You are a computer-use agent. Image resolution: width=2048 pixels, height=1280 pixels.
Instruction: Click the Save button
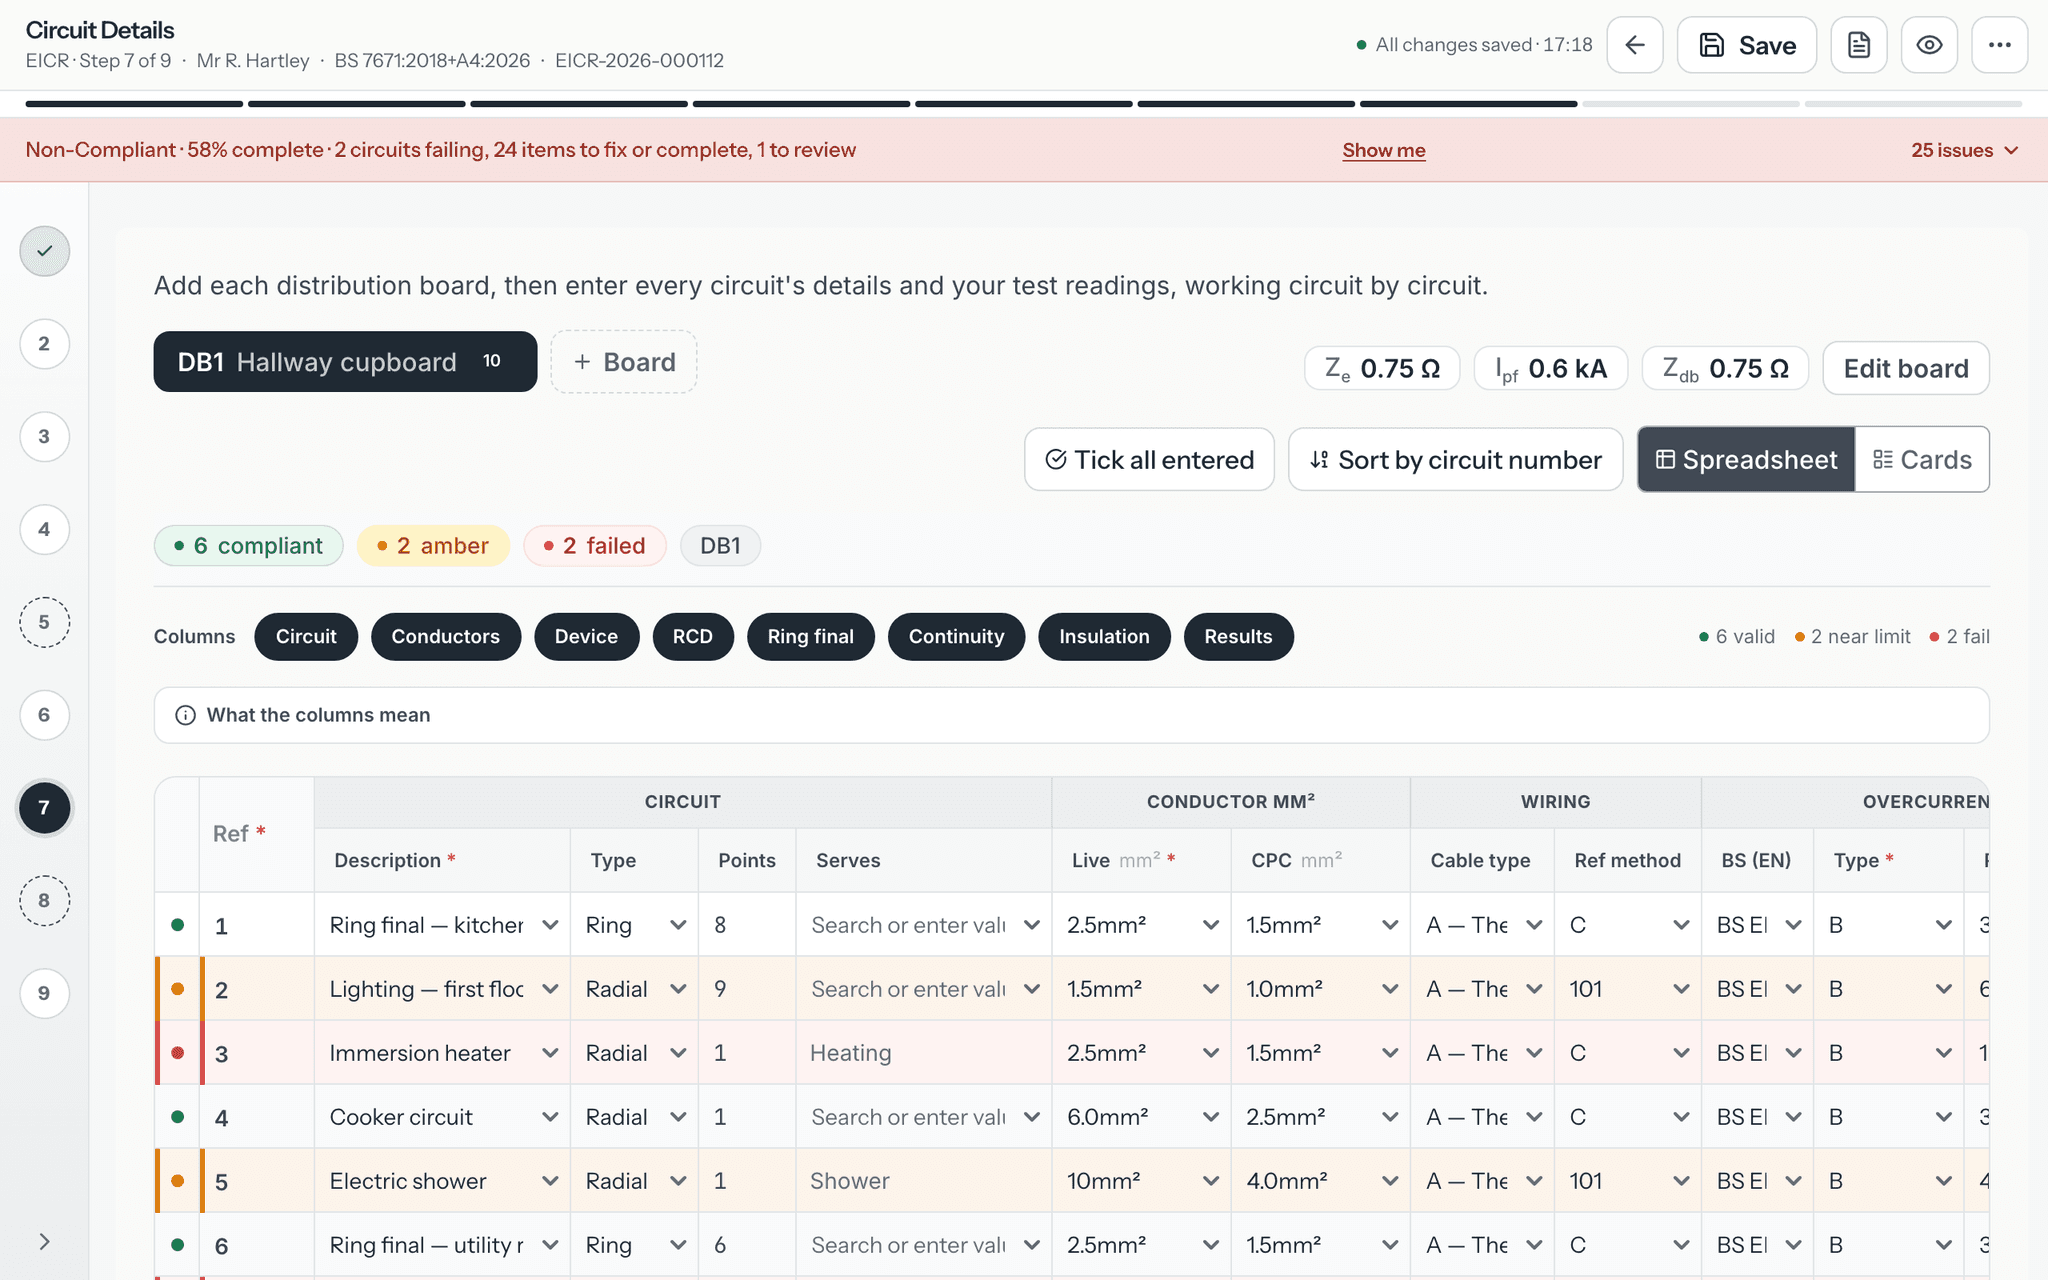pos(1747,45)
